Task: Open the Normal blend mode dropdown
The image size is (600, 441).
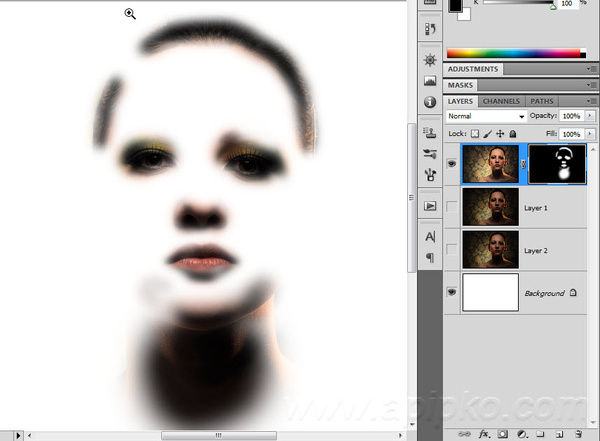Action: coord(486,116)
